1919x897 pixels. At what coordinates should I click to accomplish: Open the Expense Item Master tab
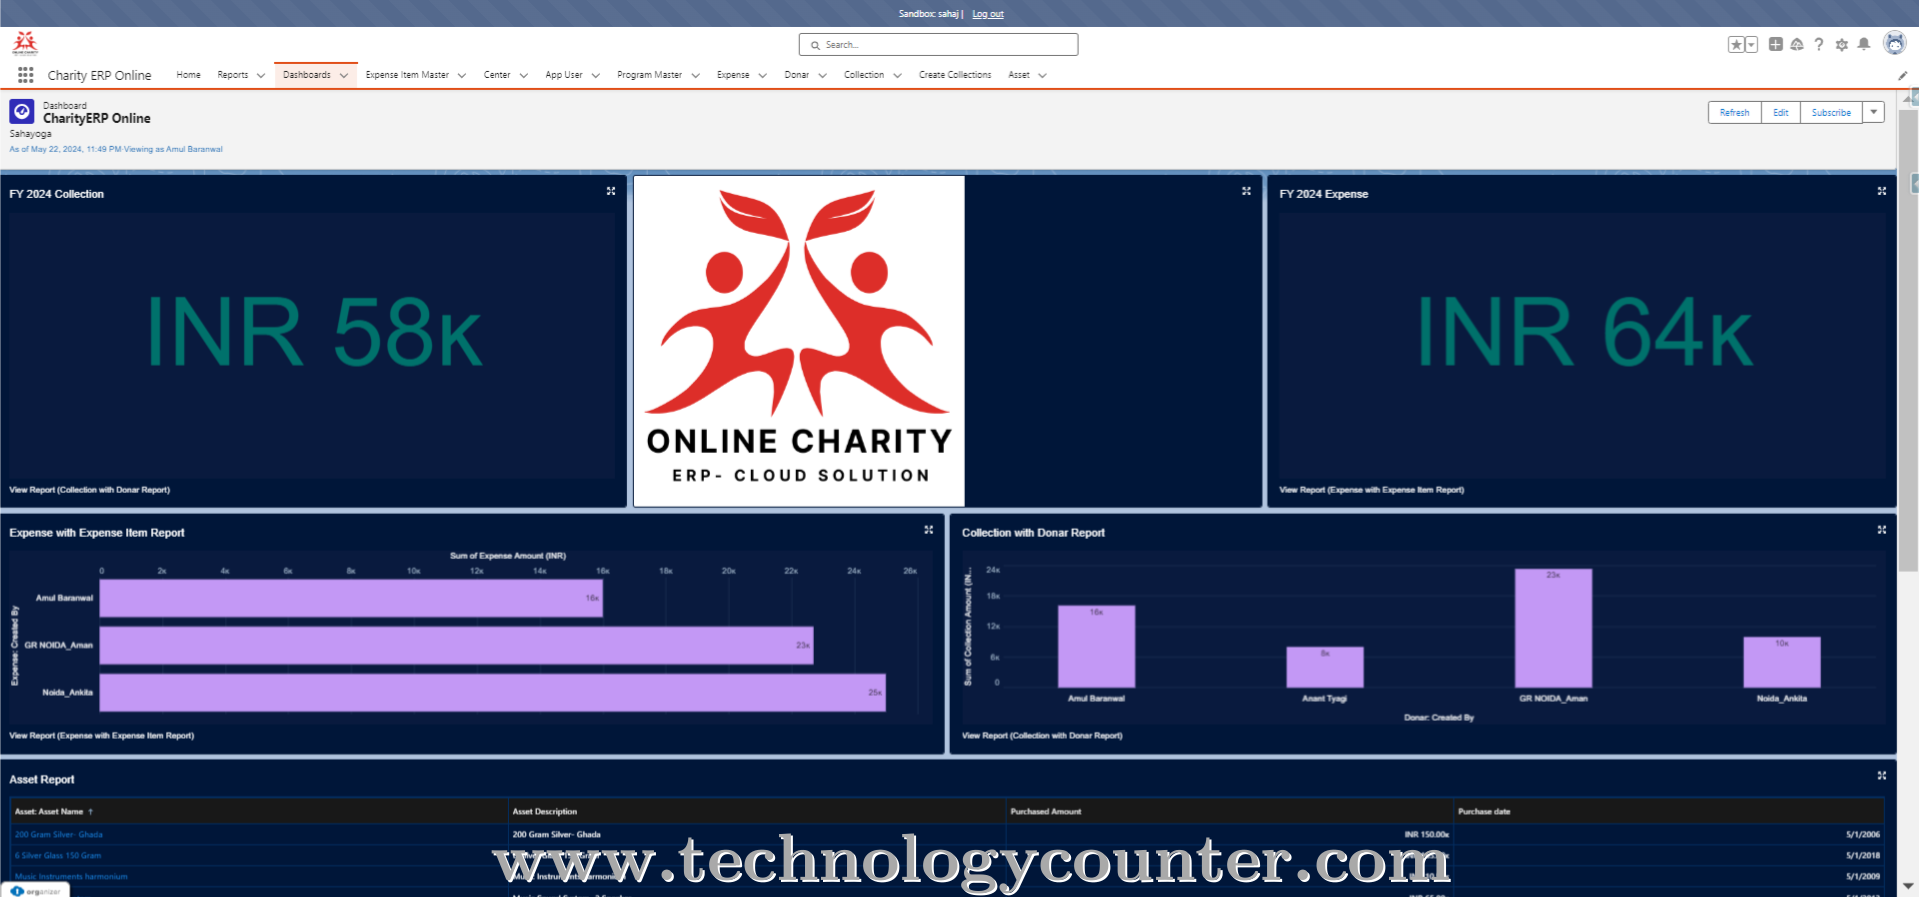click(407, 75)
